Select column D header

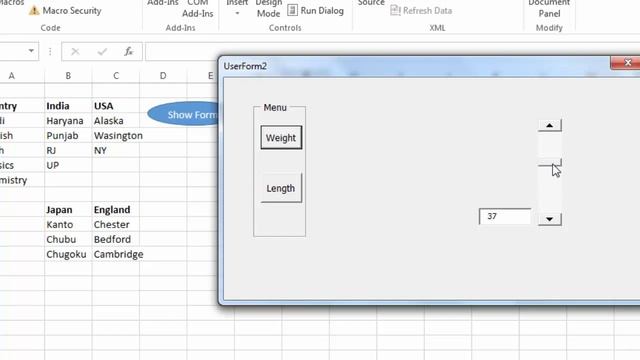point(163,76)
